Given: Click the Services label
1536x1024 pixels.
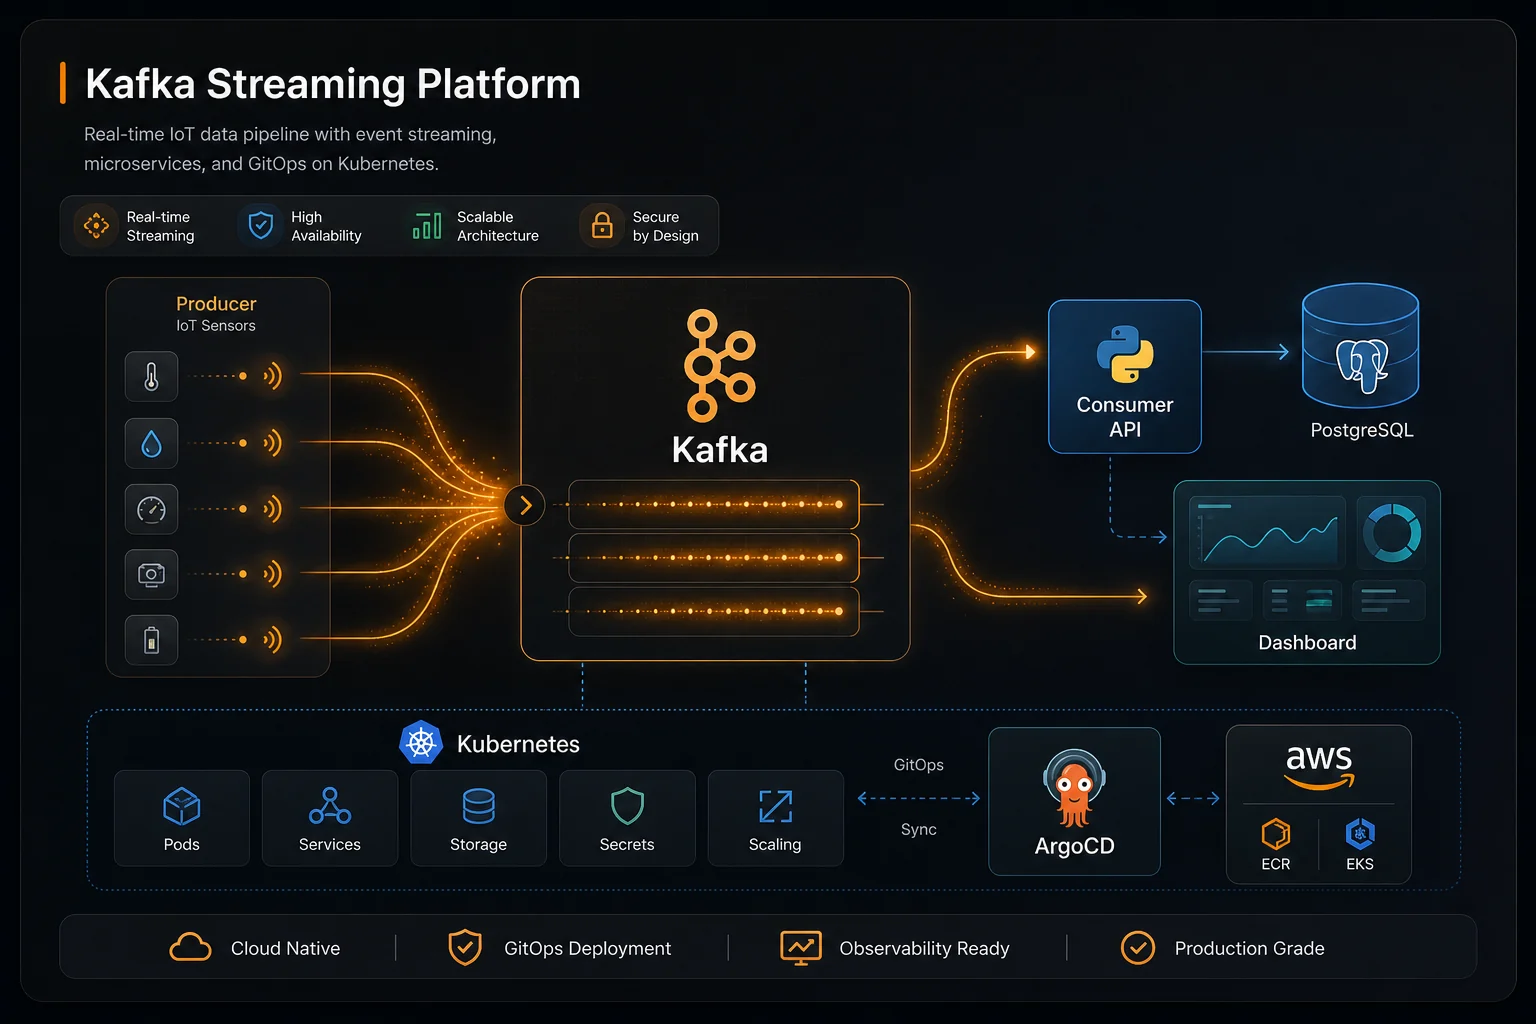Looking at the screenshot, I should pos(330,844).
